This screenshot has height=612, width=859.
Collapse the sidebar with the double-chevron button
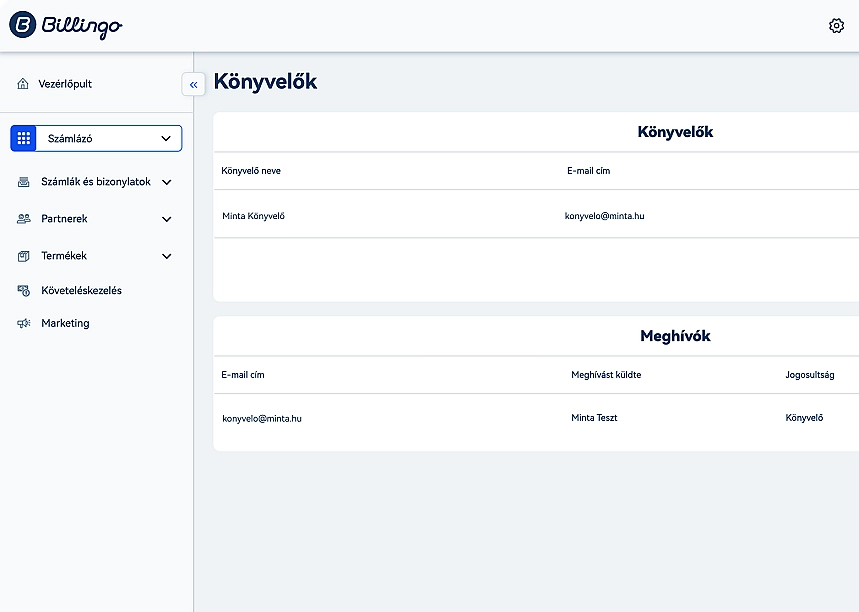193,84
